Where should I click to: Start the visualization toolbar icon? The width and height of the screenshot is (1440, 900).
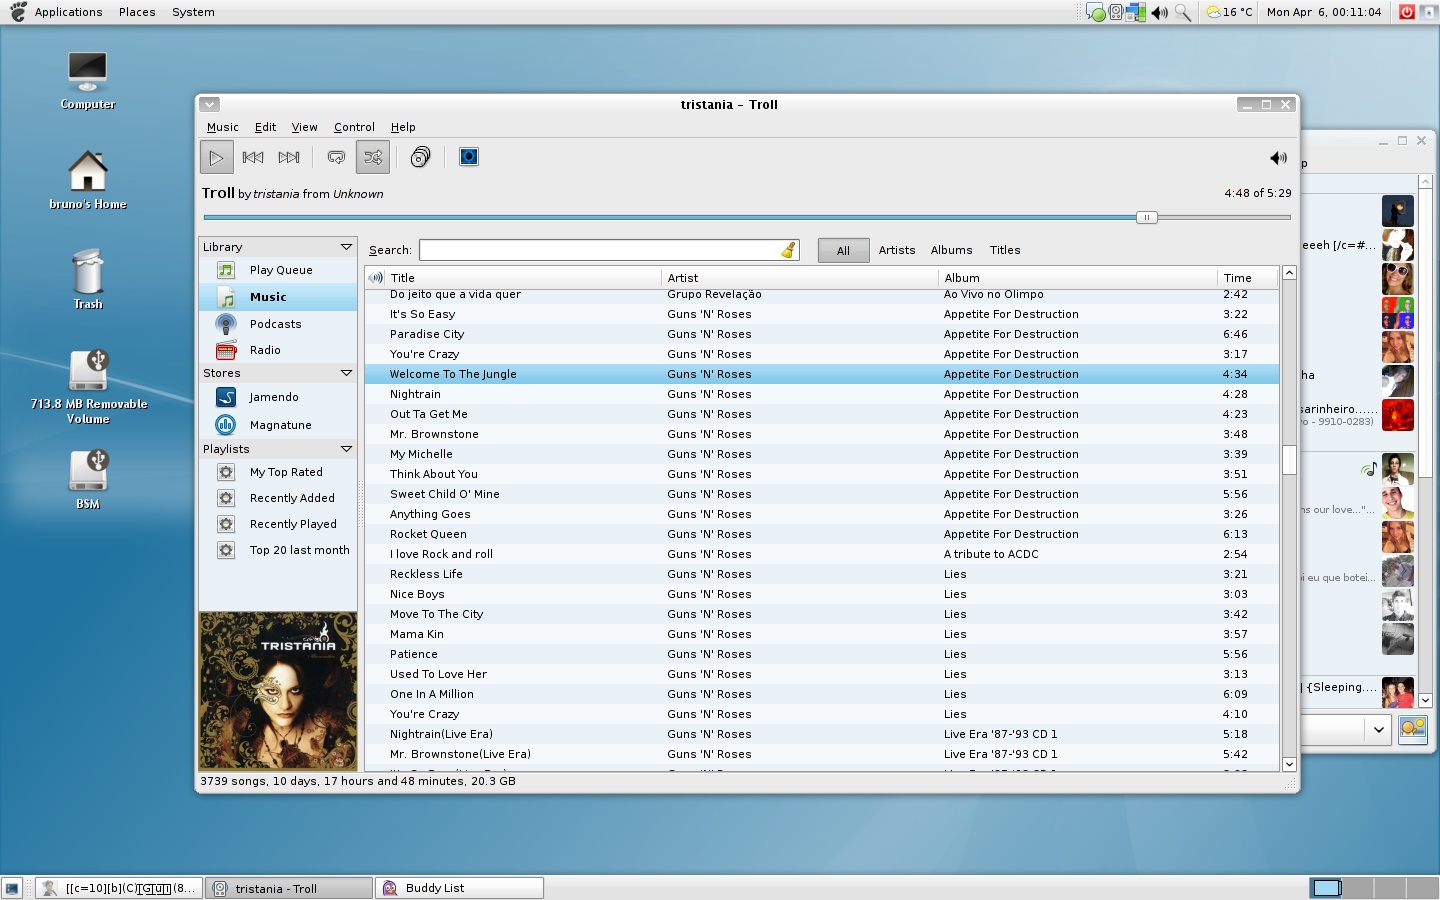tap(469, 157)
